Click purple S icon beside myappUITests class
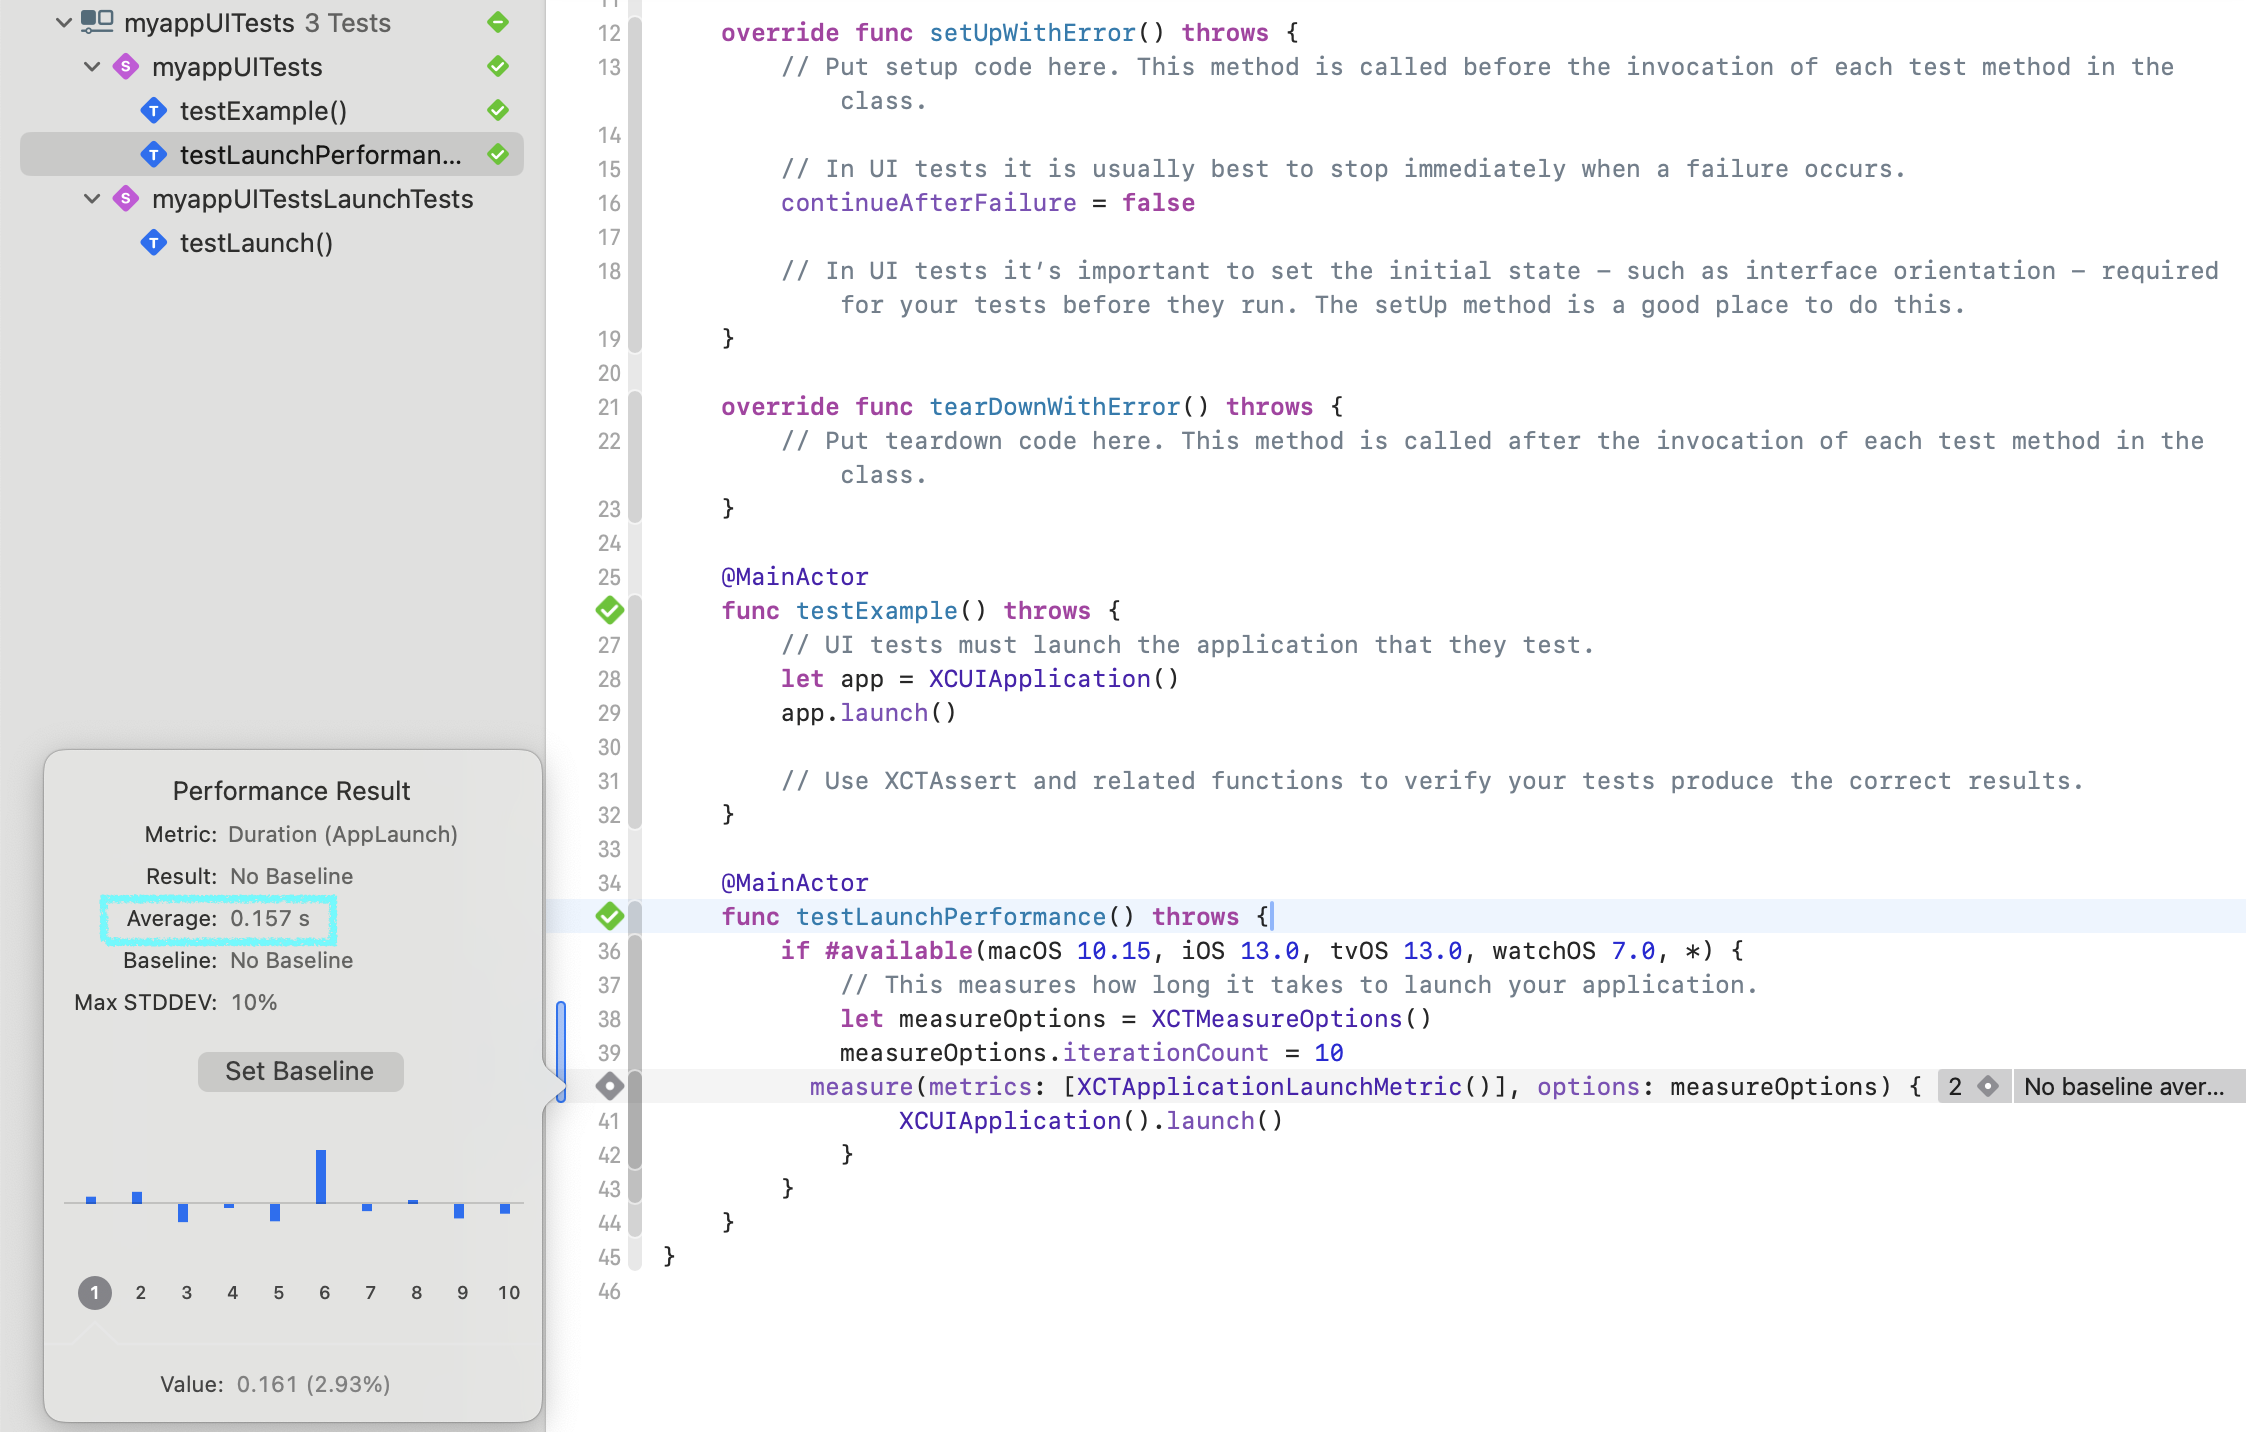Image resolution: width=2246 pixels, height=1432 pixels. 125,67
